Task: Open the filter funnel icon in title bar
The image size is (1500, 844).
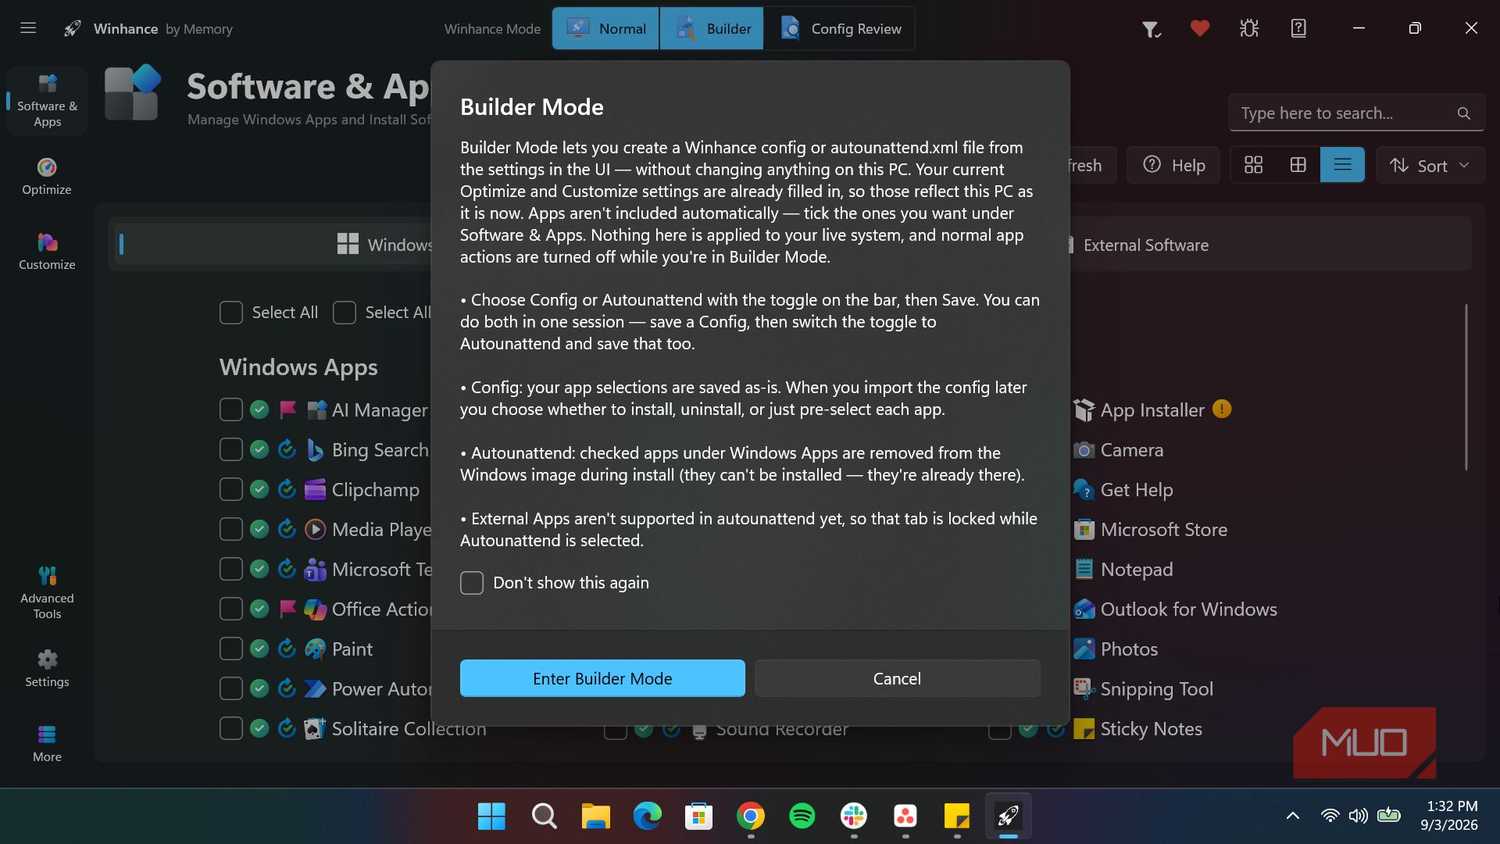Action: 1151,29
